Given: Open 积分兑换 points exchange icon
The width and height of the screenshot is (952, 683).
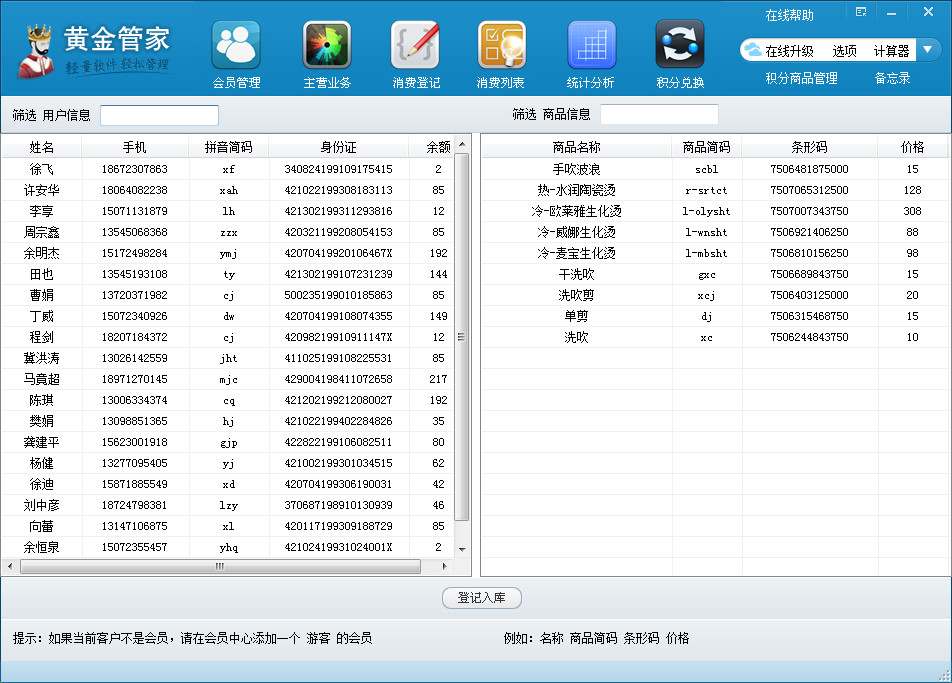Looking at the screenshot, I should tap(680, 46).
